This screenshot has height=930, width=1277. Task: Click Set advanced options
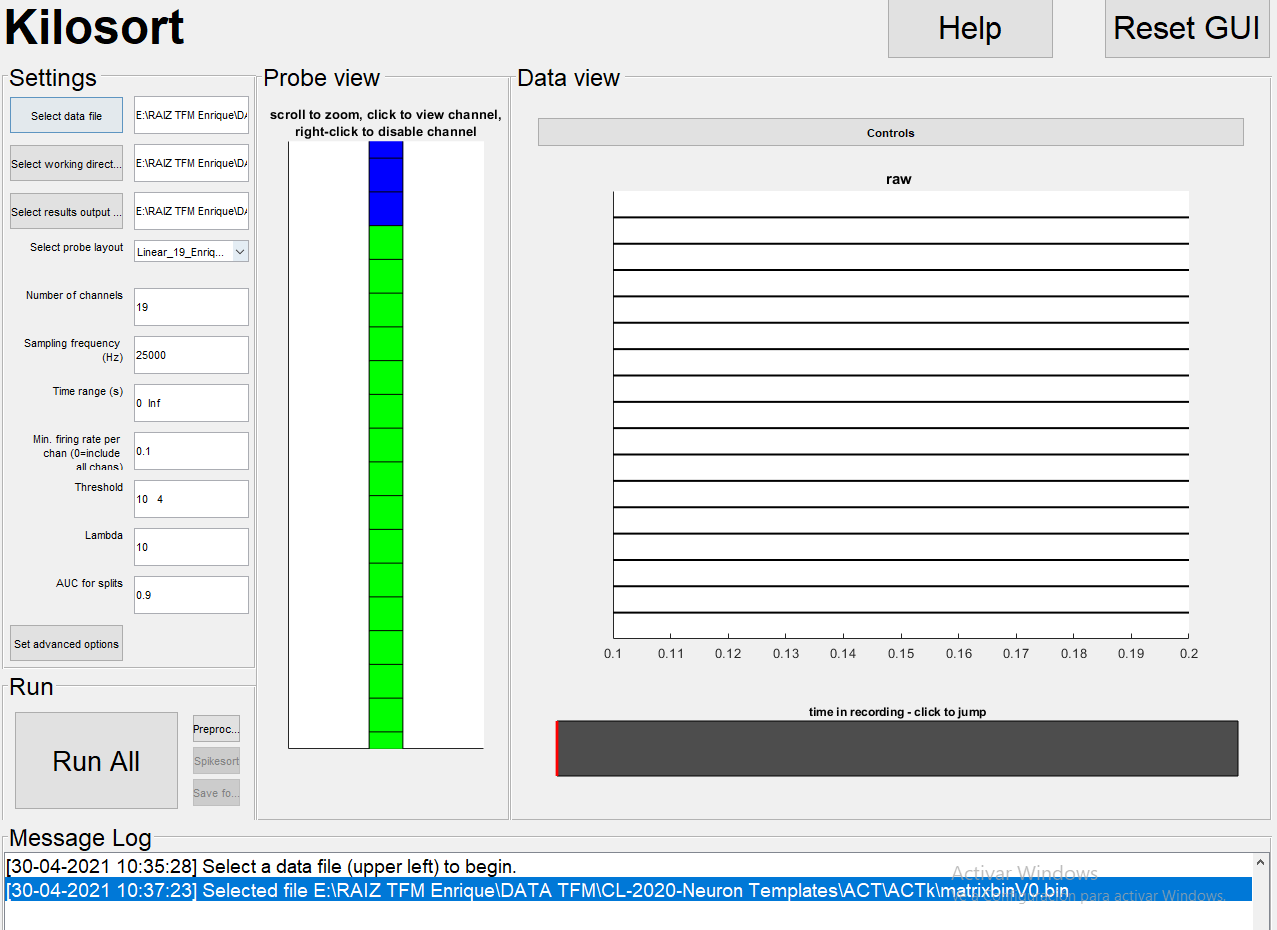tap(66, 643)
